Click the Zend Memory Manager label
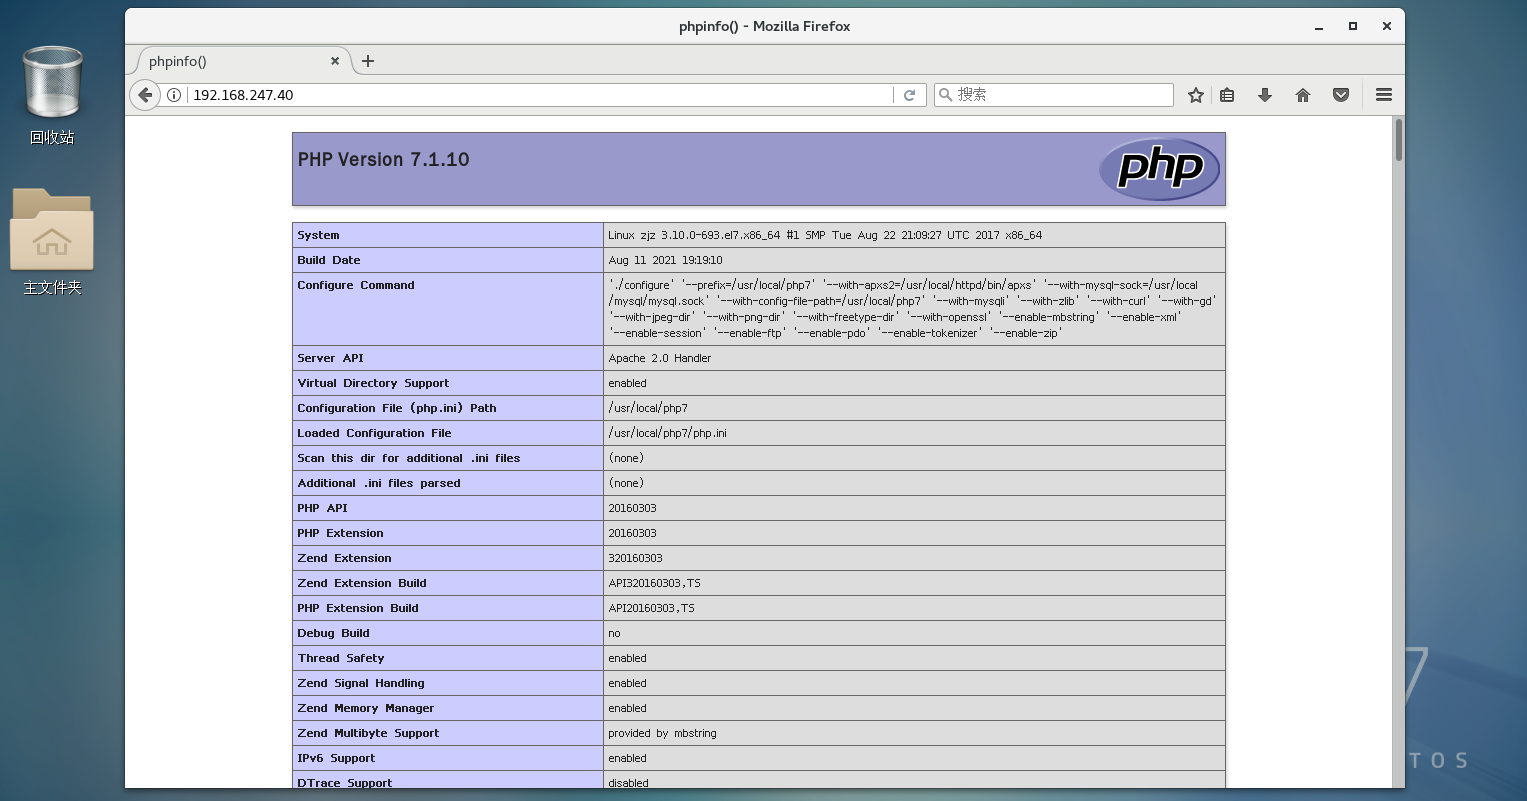The height and width of the screenshot is (801, 1527). tap(366, 708)
